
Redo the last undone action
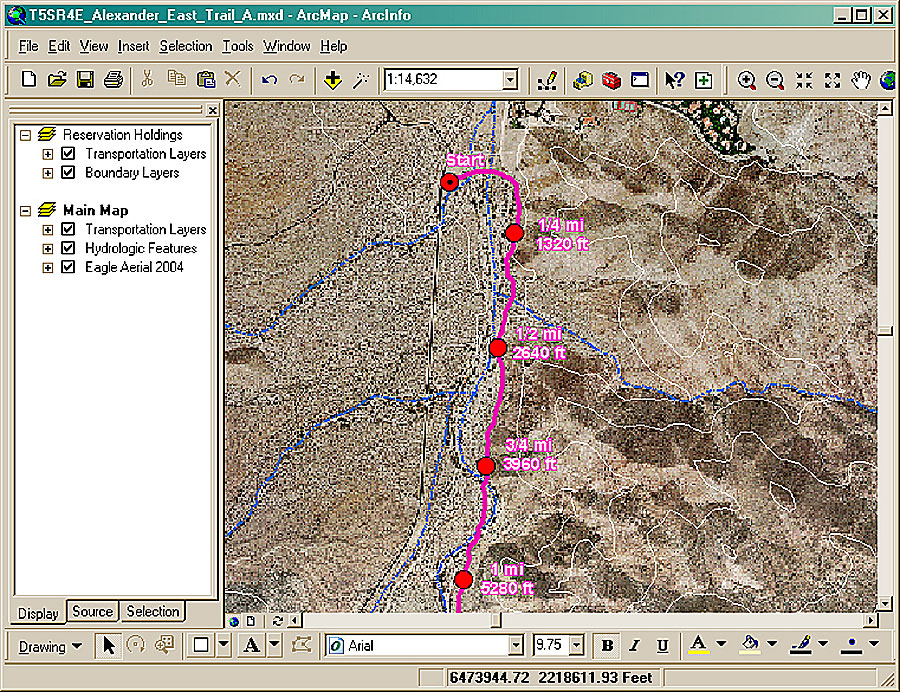(x=297, y=80)
